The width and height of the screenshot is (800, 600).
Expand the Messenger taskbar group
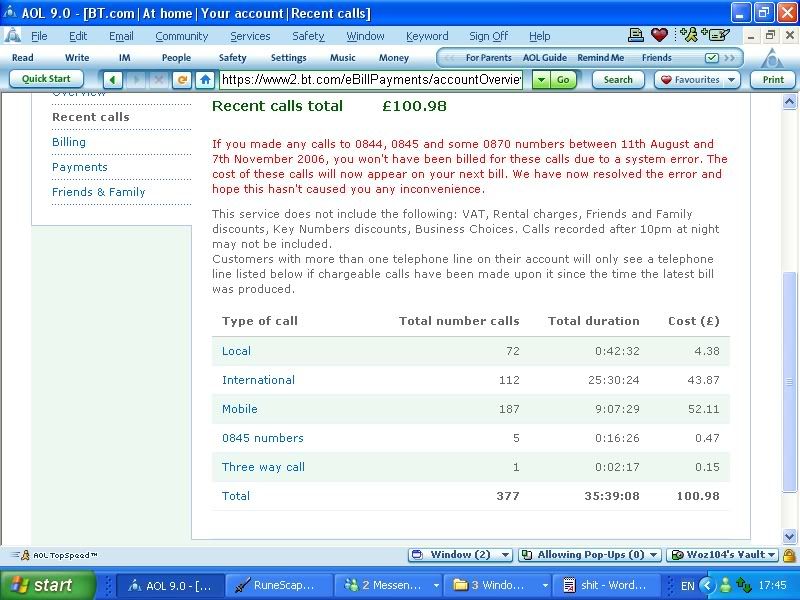point(436,585)
